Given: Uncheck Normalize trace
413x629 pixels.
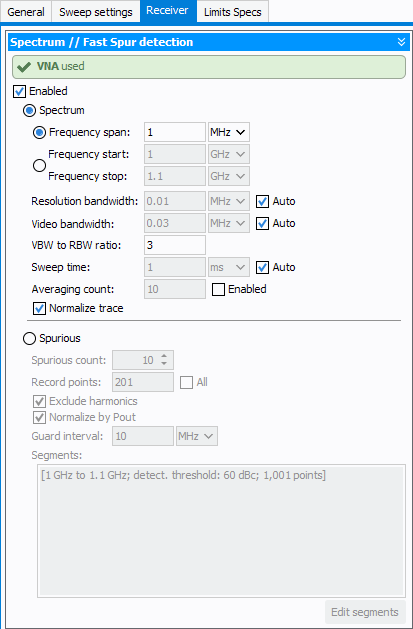Looking at the screenshot, I should pyautogui.click(x=39, y=308).
